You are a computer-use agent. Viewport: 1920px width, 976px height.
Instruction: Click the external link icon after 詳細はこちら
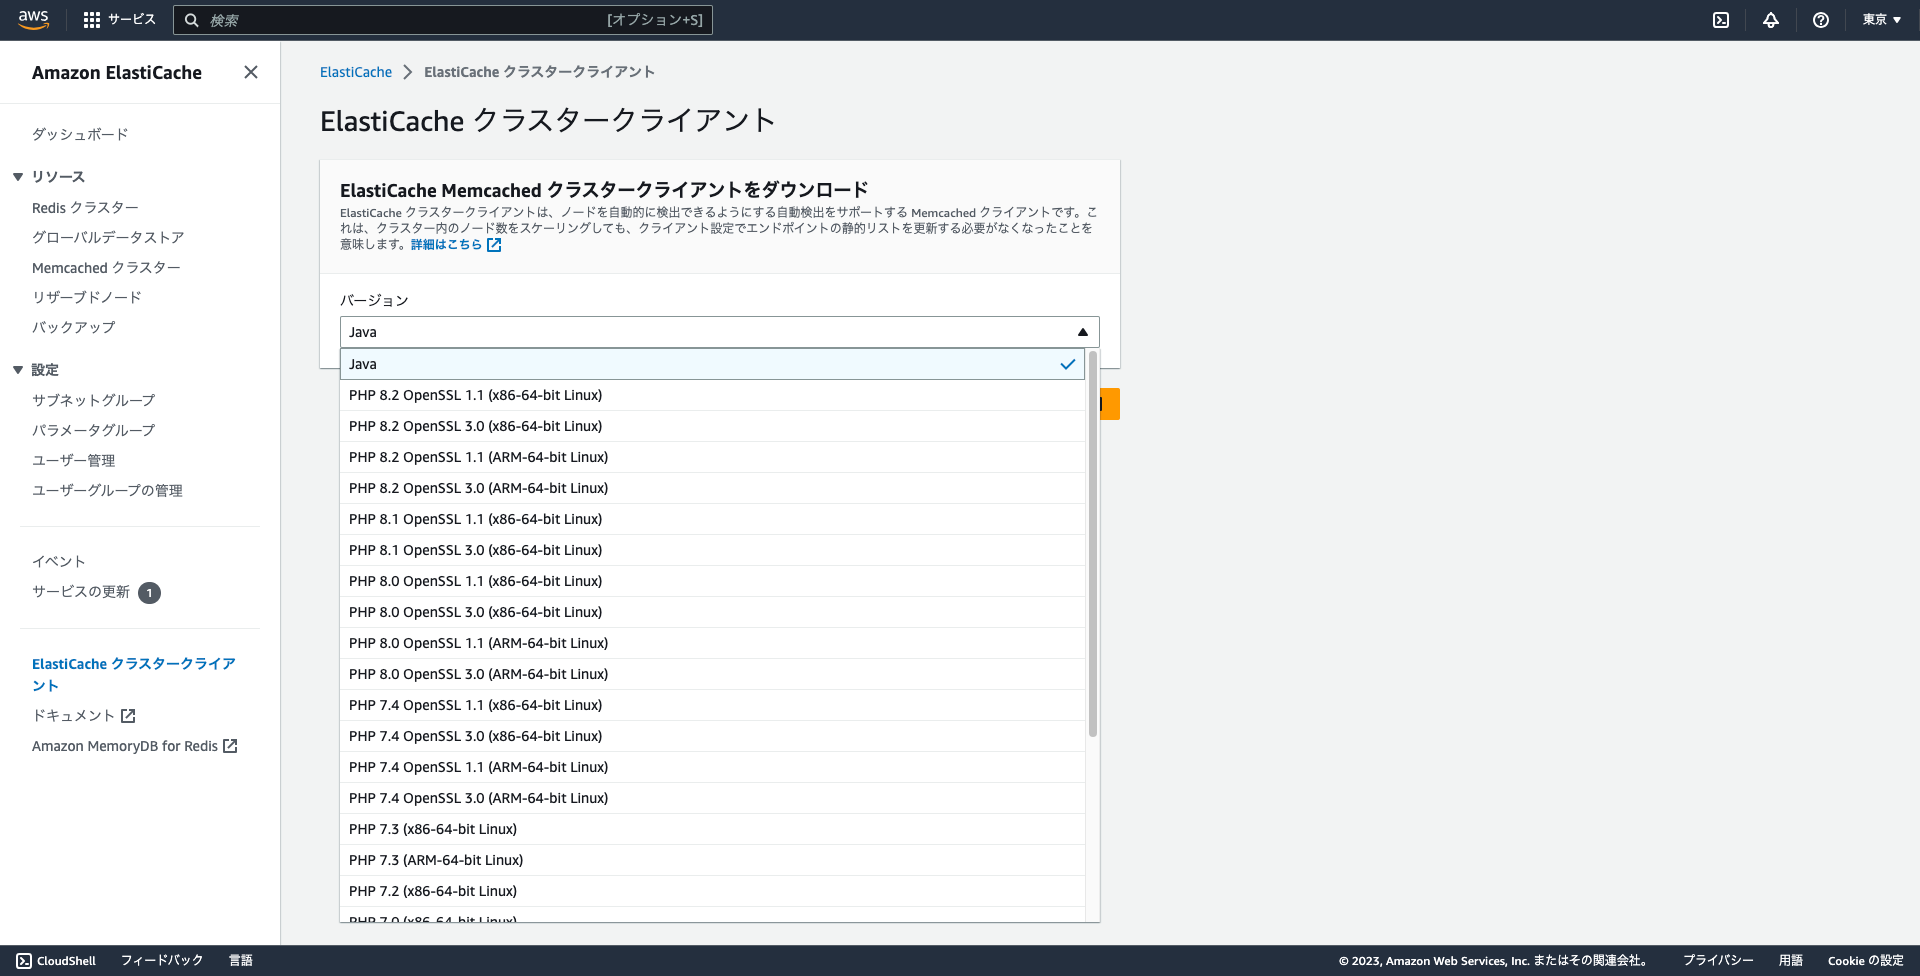point(494,245)
